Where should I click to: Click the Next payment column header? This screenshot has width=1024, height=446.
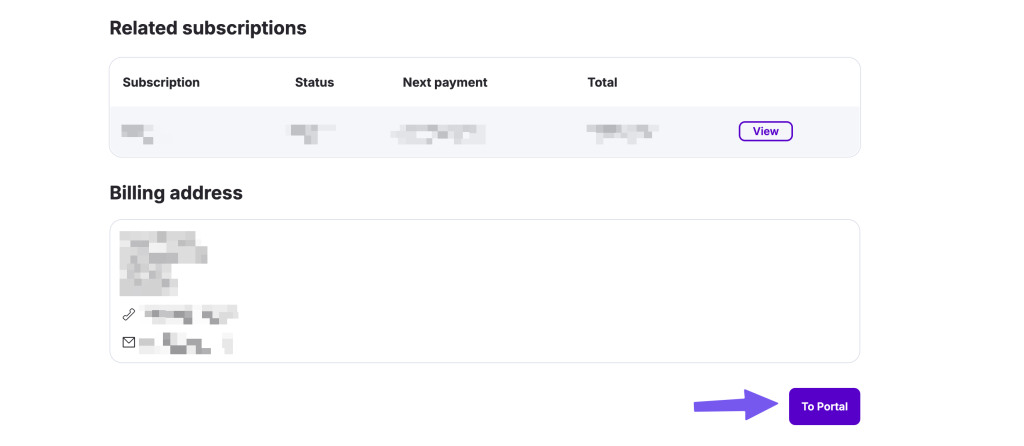click(444, 82)
